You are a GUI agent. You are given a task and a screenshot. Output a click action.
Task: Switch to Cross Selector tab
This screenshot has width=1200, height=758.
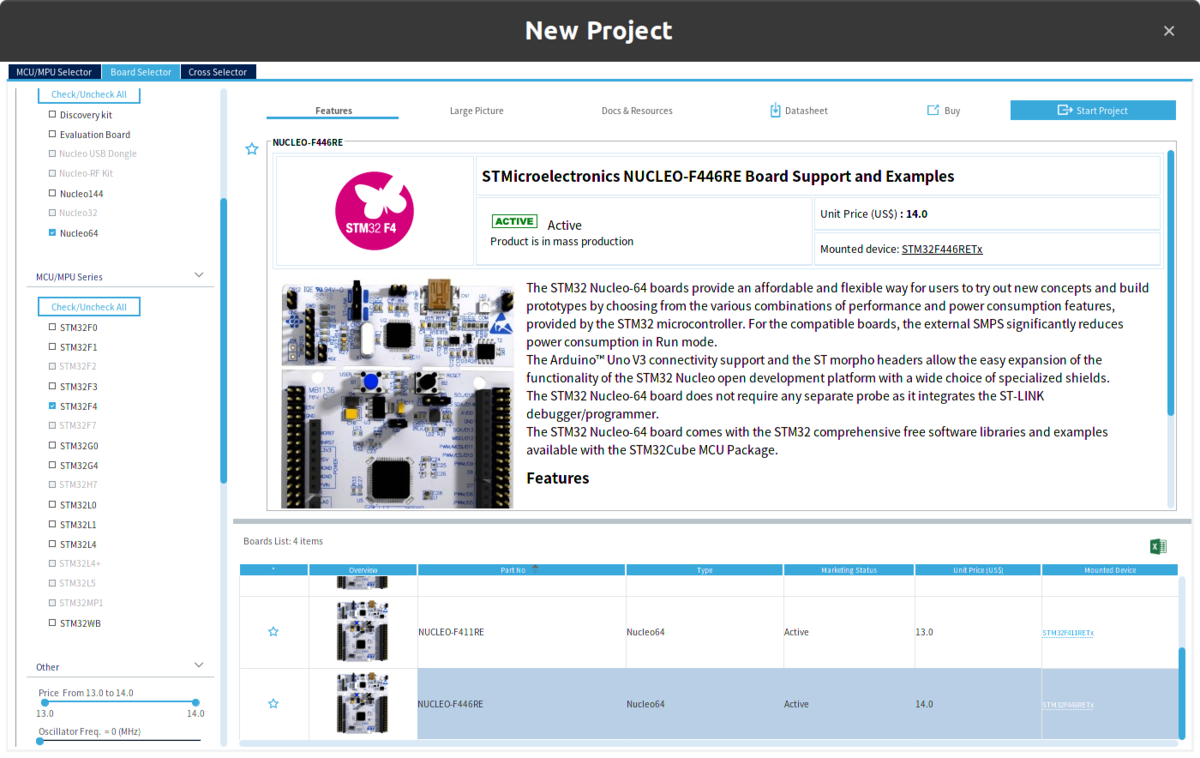pos(218,72)
